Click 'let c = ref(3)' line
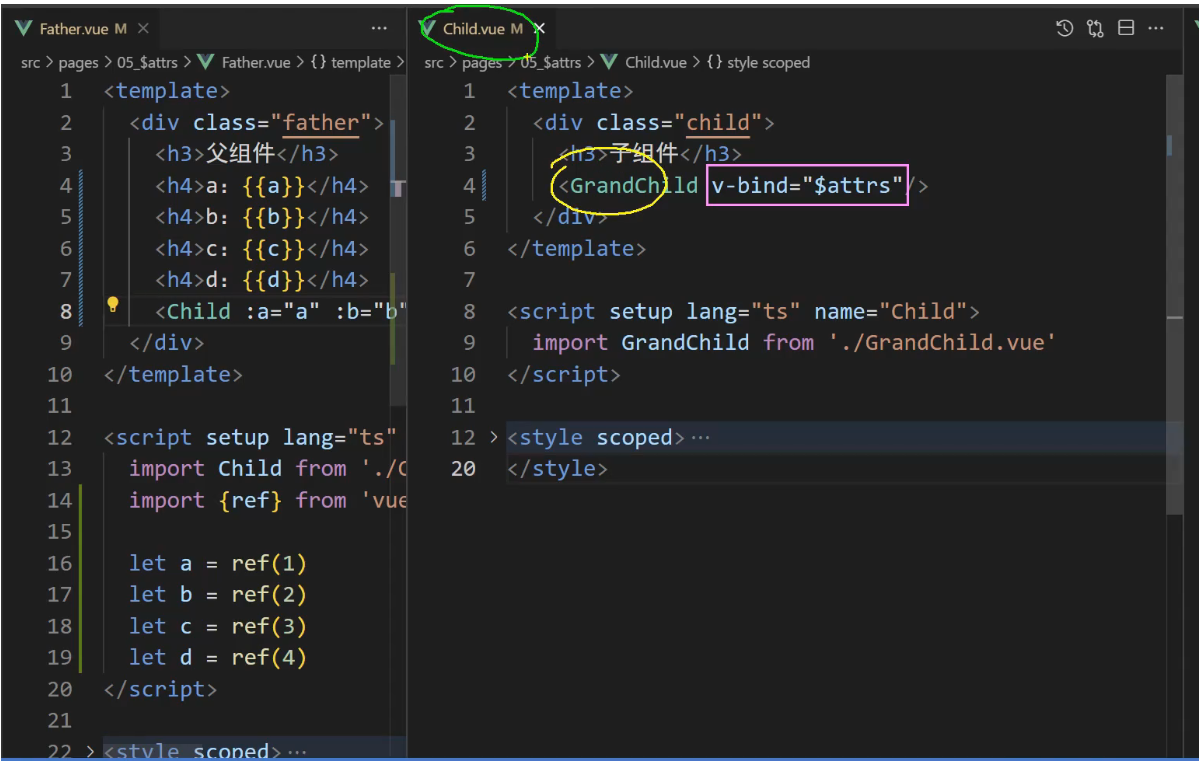Screen dimensions: 1201x764 pyautogui.click(x=217, y=626)
